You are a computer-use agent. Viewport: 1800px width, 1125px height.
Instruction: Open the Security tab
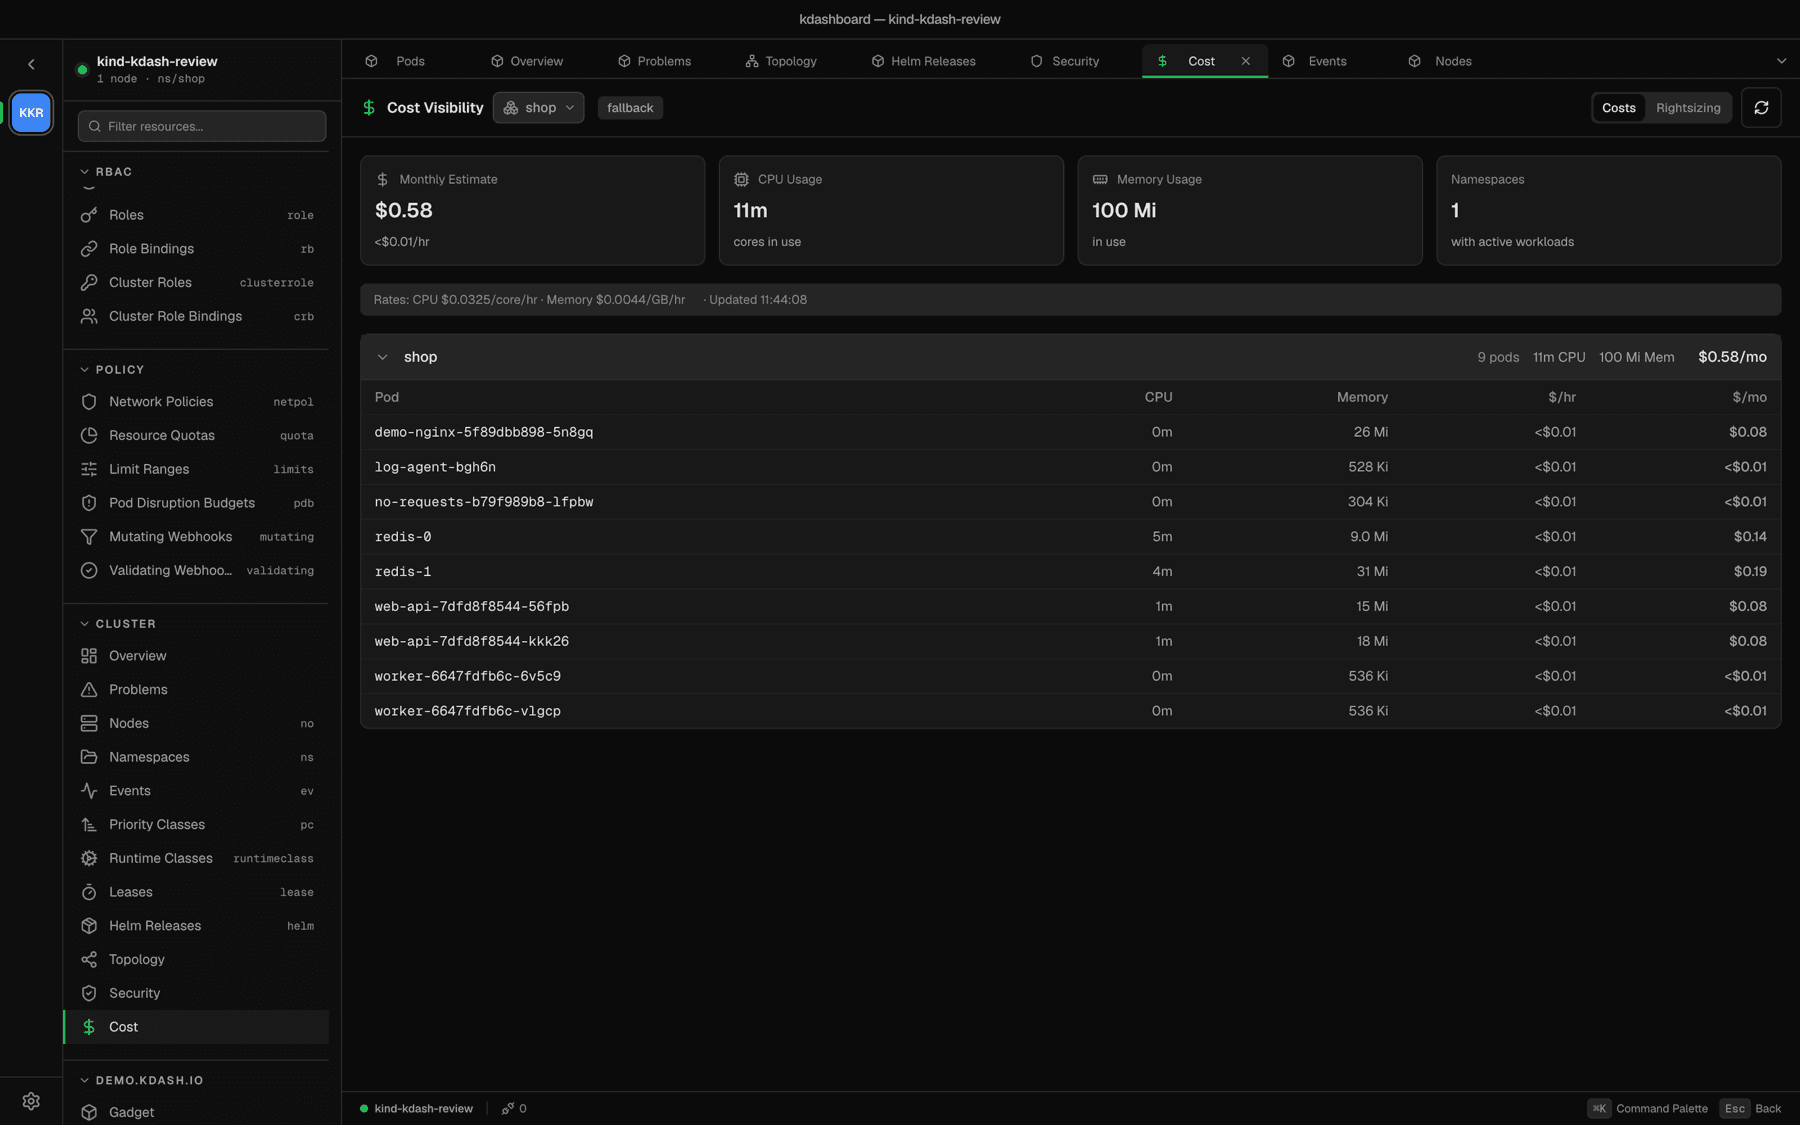click(x=1065, y=61)
